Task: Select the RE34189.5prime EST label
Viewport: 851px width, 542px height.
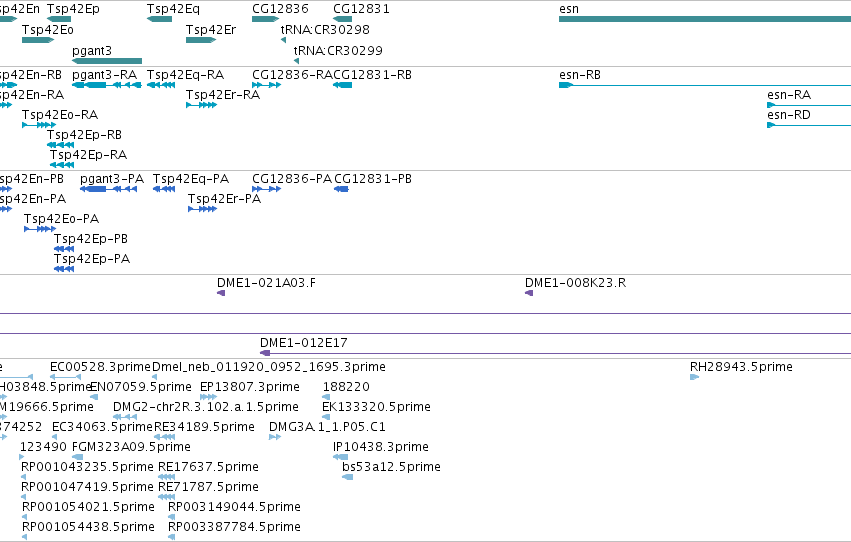Action: pos(204,427)
